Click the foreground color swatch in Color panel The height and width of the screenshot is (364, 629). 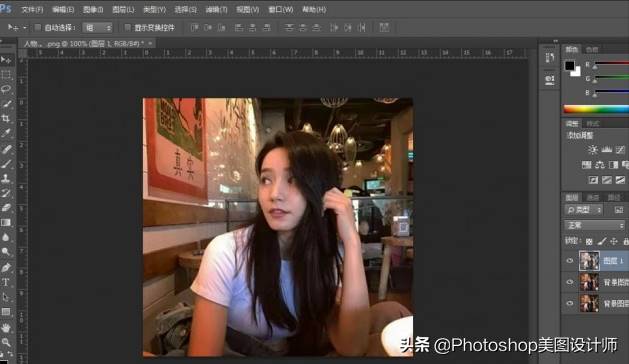coord(569,66)
